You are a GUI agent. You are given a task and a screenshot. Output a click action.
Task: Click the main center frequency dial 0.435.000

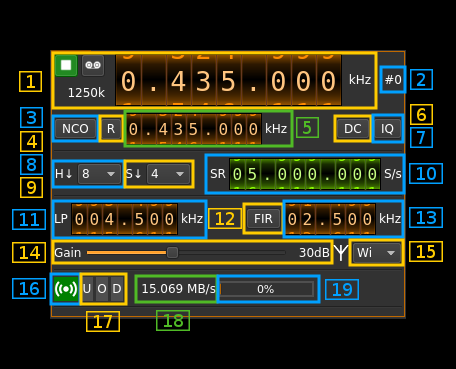coord(229,80)
